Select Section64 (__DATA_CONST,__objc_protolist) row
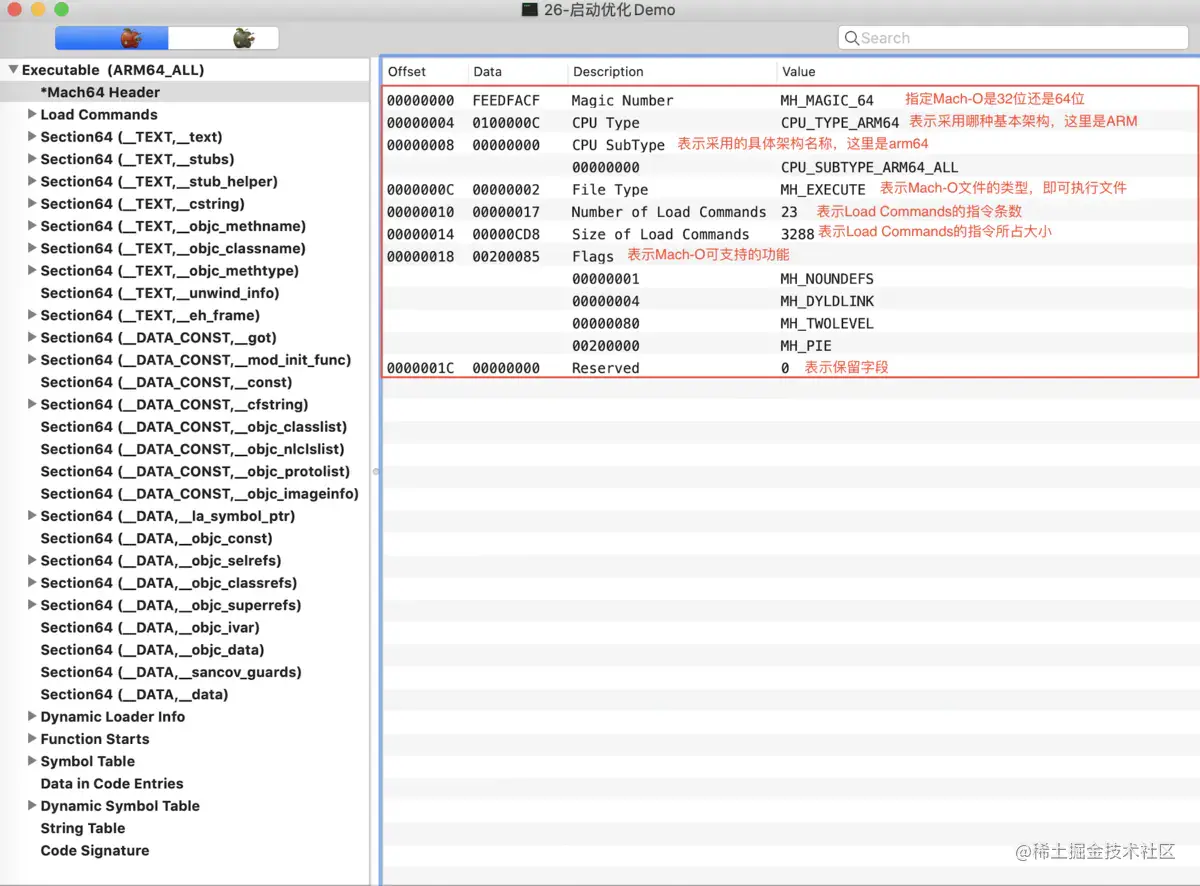Screen dimensions: 1200x886 click(x=185, y=471)
